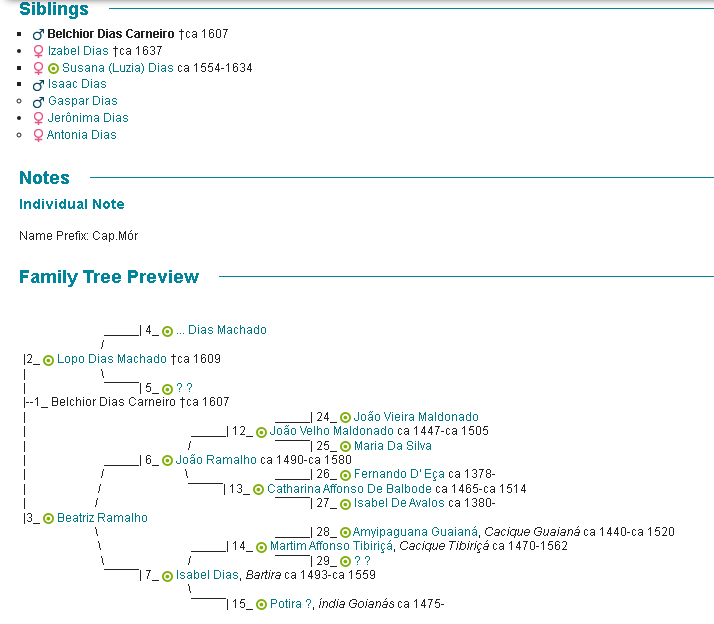
Task: Open Izabel Dias sibling link
Action: coord(78,51)
